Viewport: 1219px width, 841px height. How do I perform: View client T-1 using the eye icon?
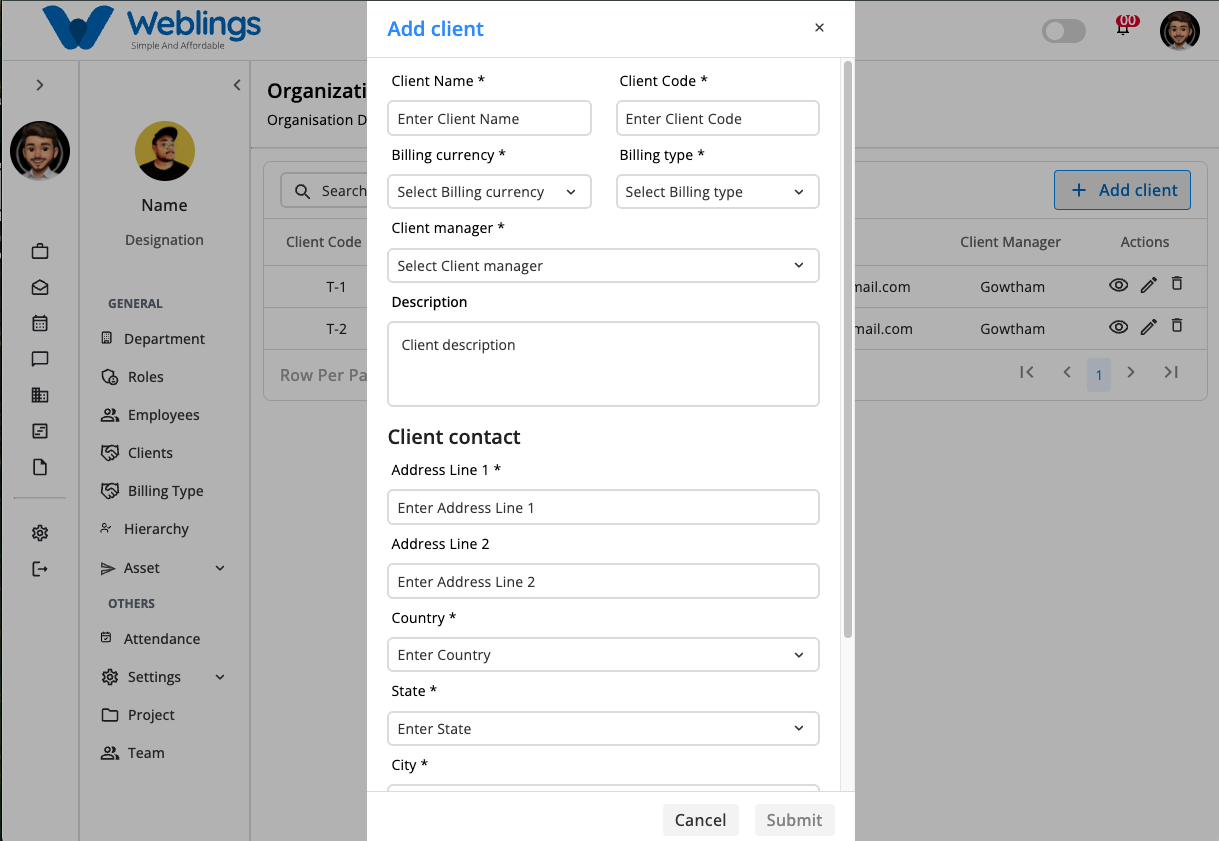click(1119, 285)
